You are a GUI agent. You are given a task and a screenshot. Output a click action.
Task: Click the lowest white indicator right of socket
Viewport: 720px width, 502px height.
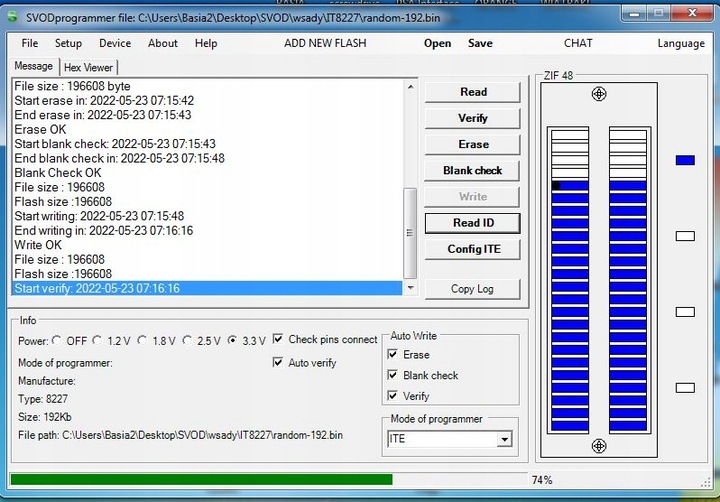tap(685, 388)
